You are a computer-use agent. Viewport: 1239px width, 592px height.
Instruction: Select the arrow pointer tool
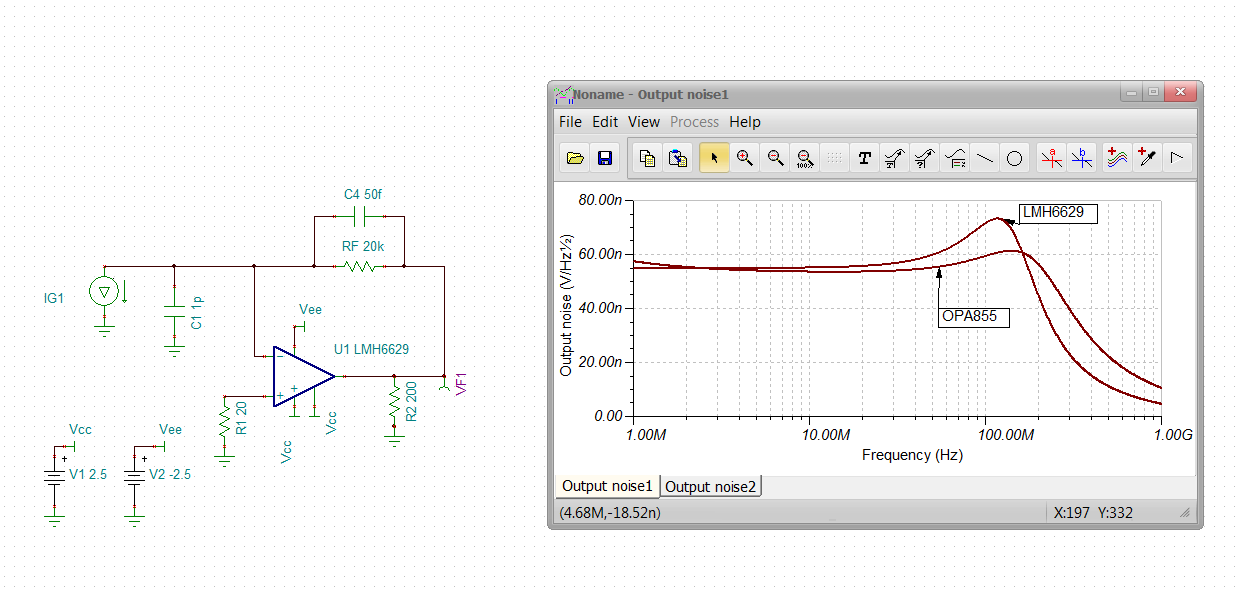coord(714,158)
